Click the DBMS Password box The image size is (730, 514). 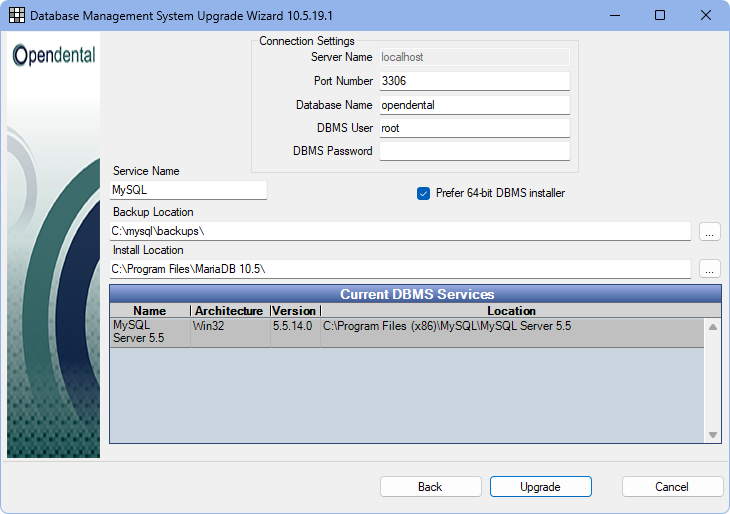[x=474, y=151]
